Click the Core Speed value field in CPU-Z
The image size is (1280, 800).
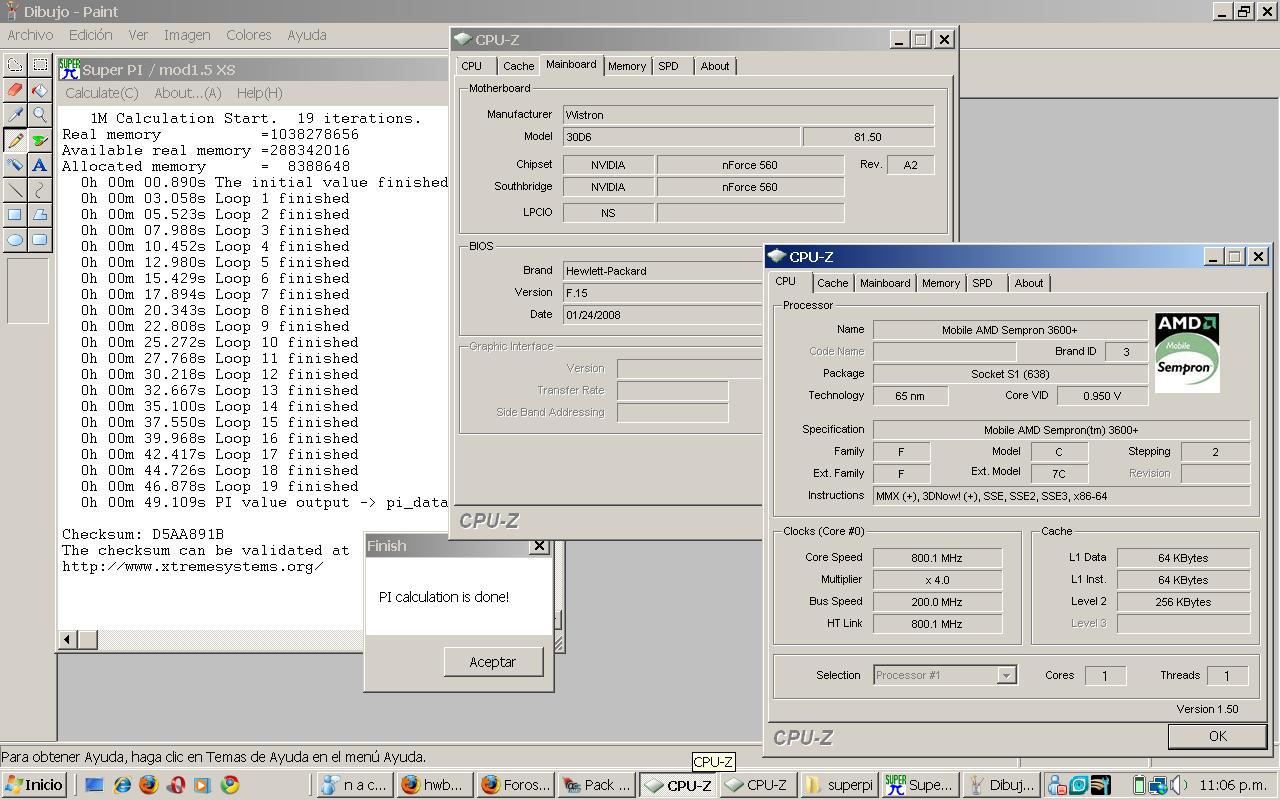coord(938,558)
